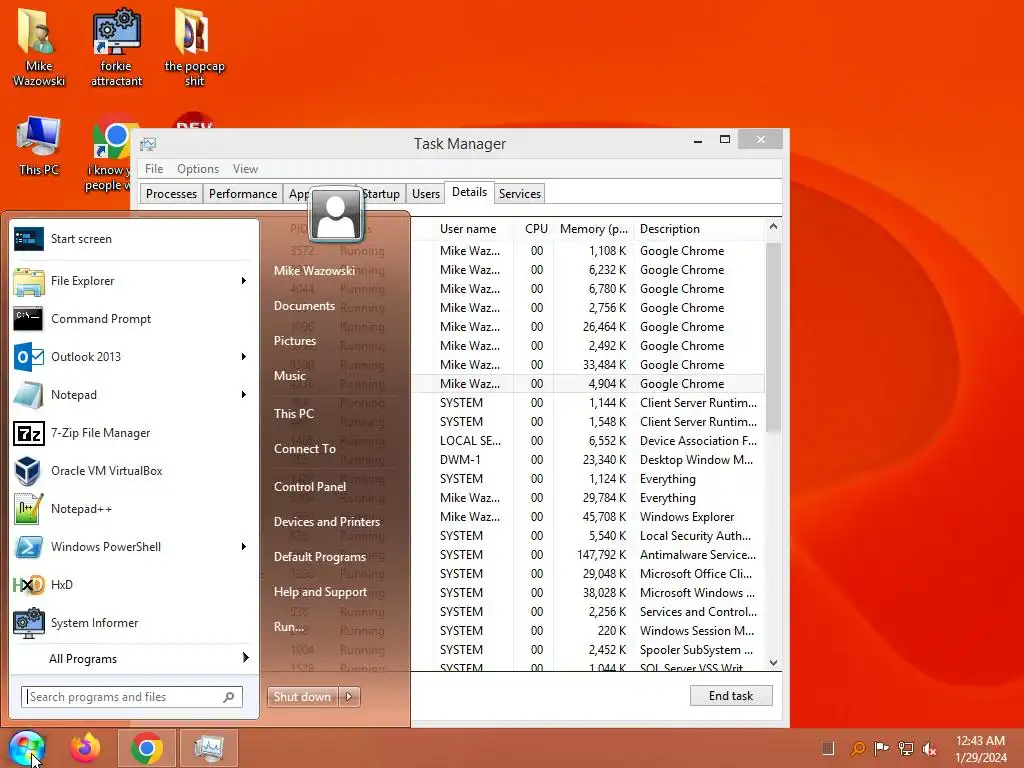Click the End task button
This screenshot has height=768, width=1024.
click(x=731, y=696)
